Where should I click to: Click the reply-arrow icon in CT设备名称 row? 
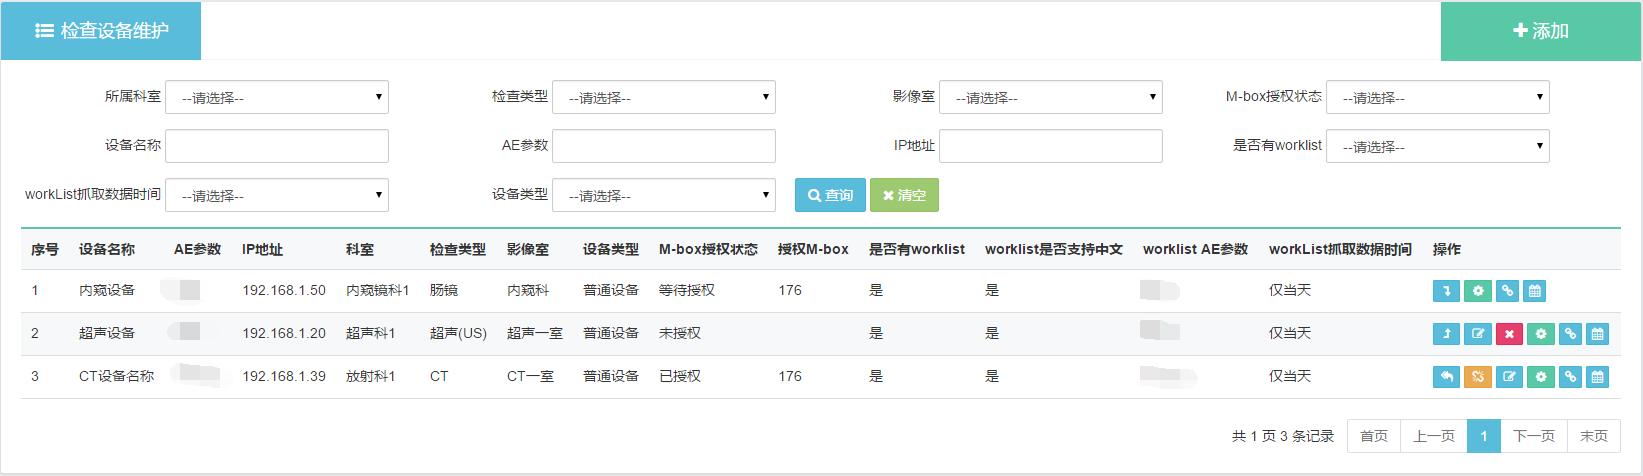click(x=1446, y=377)
